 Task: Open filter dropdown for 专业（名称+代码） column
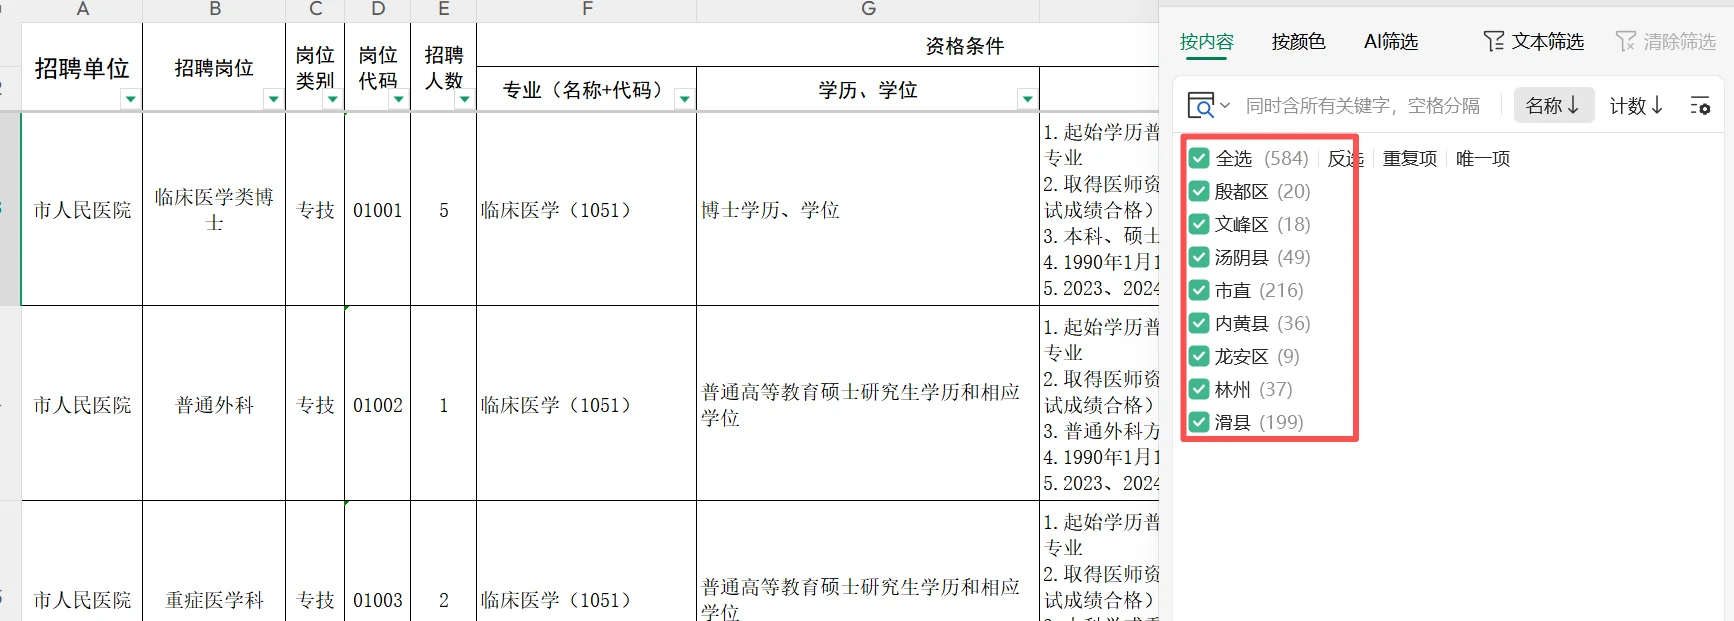[685, 99]
